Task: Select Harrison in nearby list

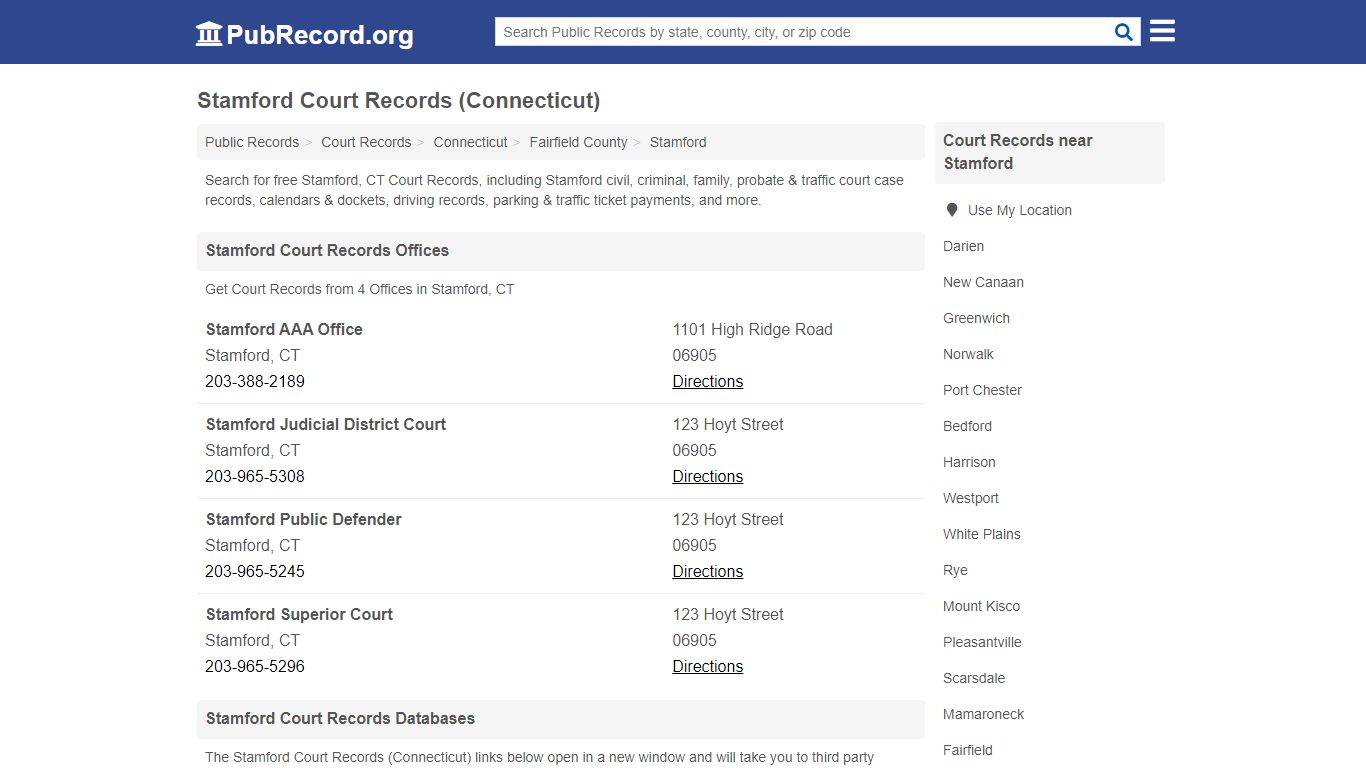Action: (969, 462)
